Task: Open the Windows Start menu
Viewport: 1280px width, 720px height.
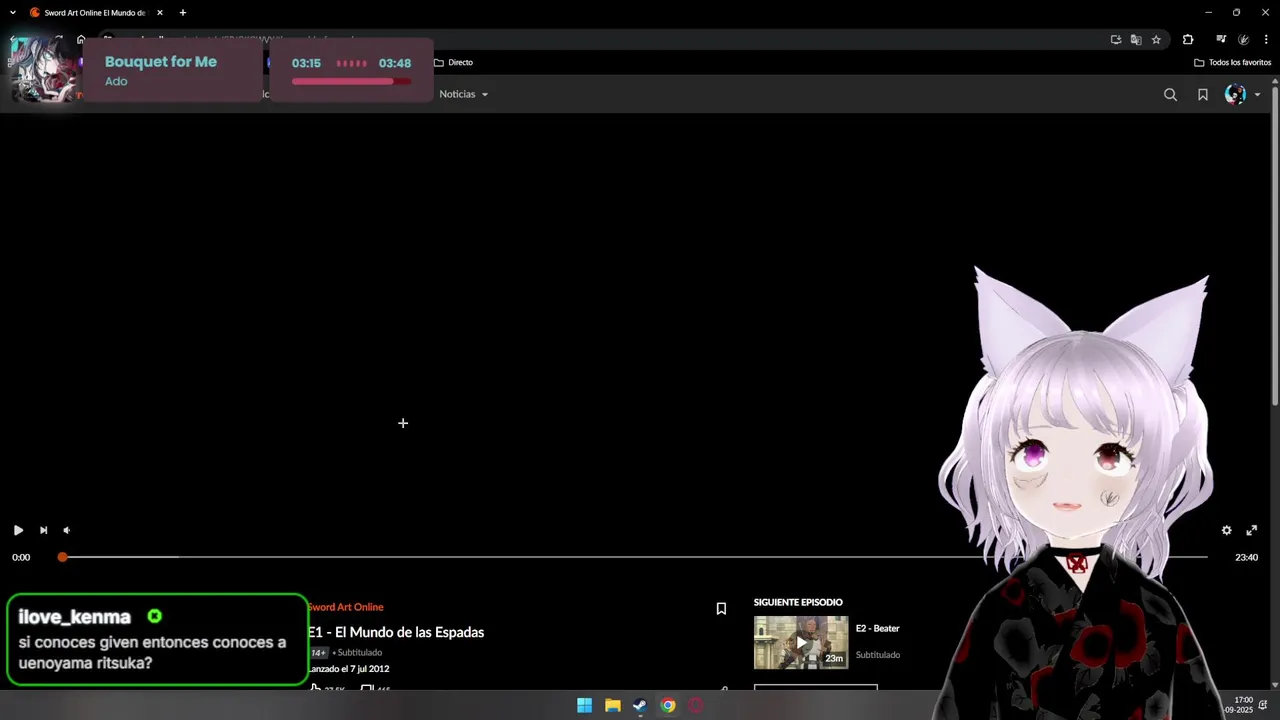Action: coord(585,706)
